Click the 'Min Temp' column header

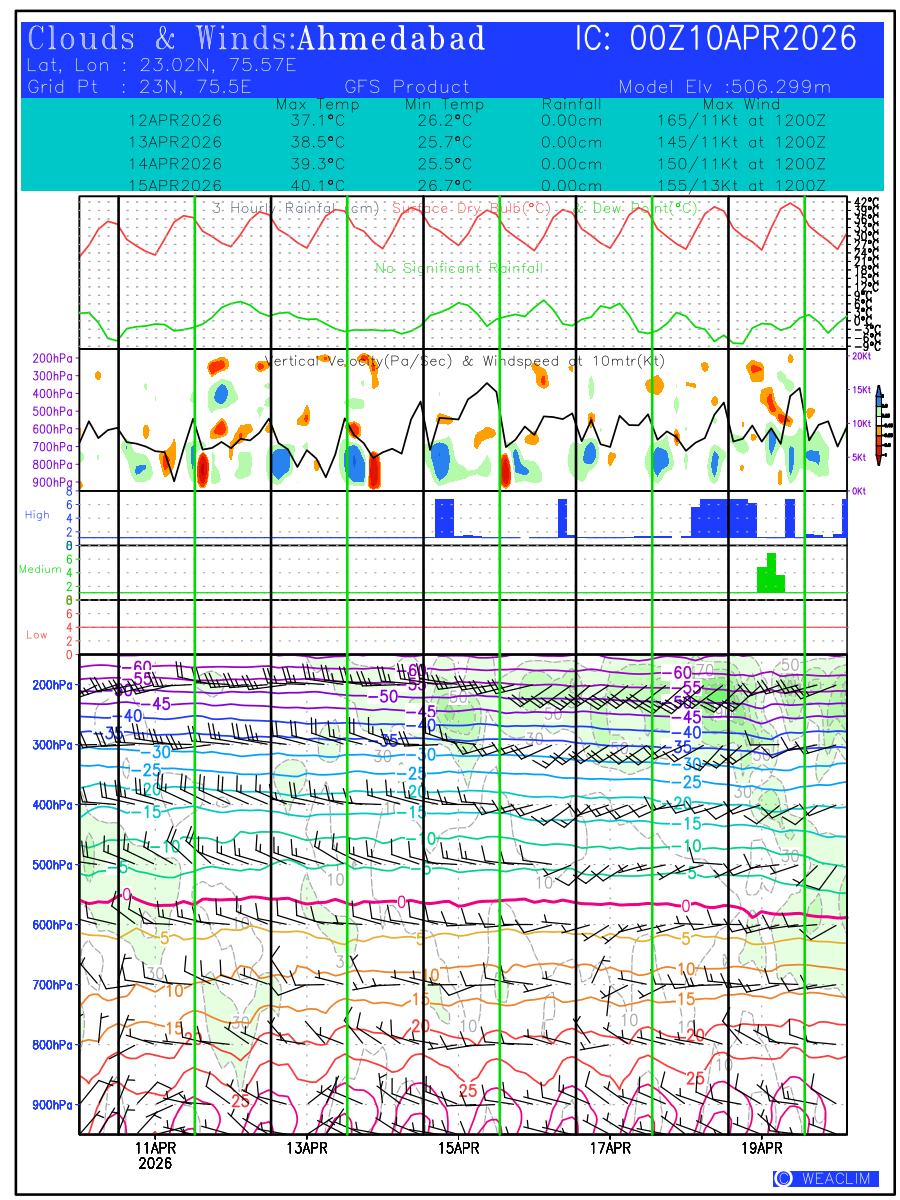pyautogui.click(x=444, y=104)
